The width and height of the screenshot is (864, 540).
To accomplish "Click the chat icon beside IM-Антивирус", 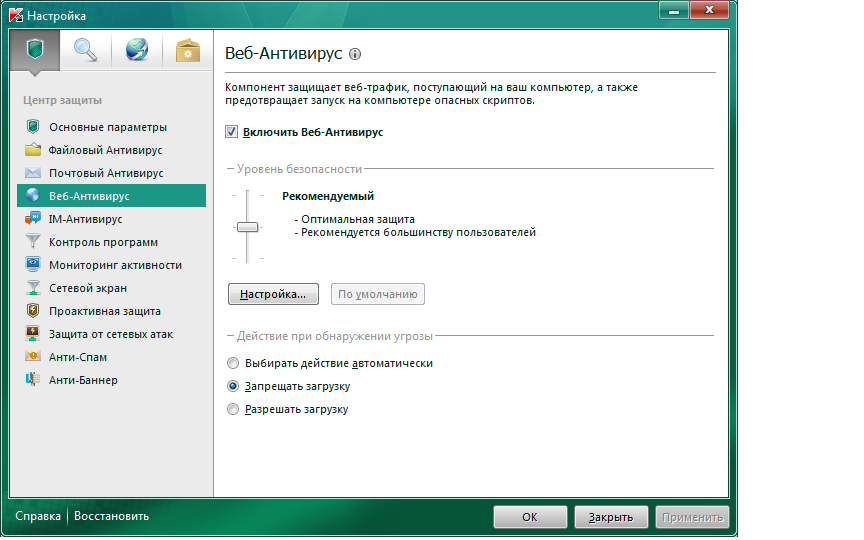I will 33,219.
